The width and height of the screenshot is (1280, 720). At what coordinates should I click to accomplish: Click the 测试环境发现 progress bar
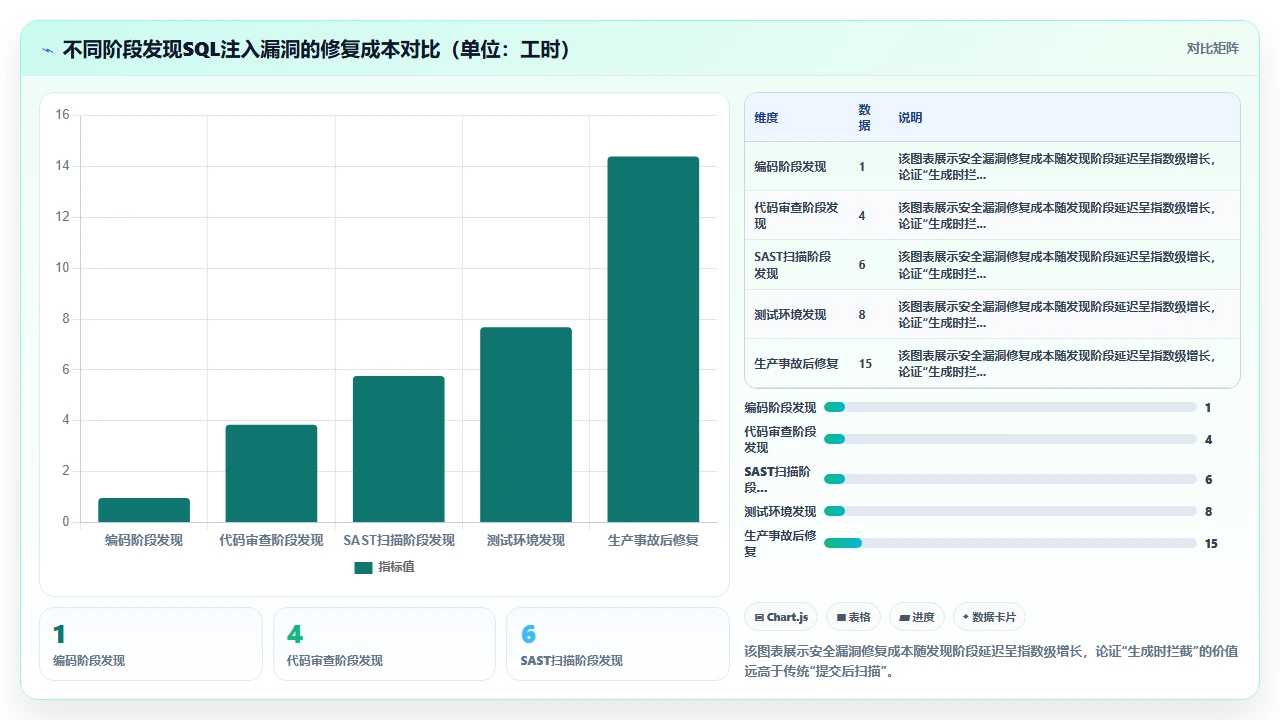(x=1010, y=511)
